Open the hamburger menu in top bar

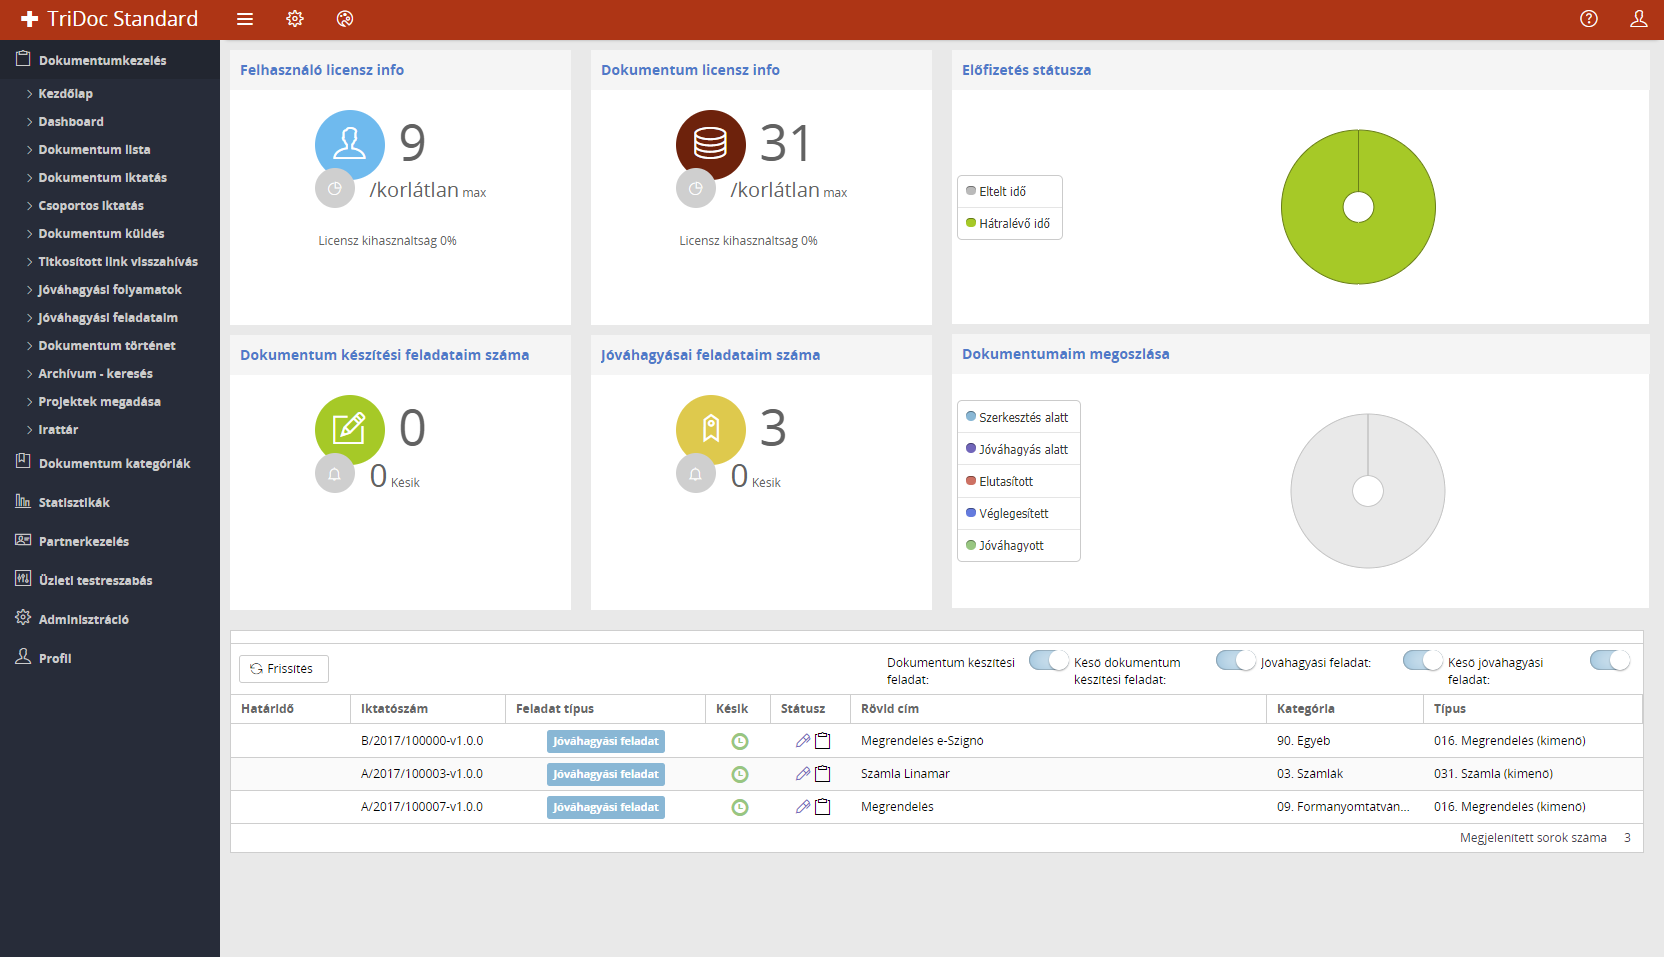[x=245, y=19]
